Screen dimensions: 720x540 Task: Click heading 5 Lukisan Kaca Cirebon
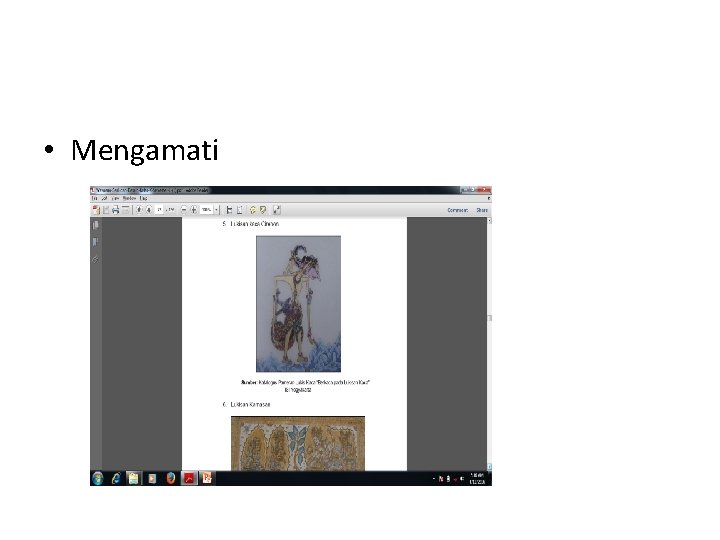pos(251,224)
